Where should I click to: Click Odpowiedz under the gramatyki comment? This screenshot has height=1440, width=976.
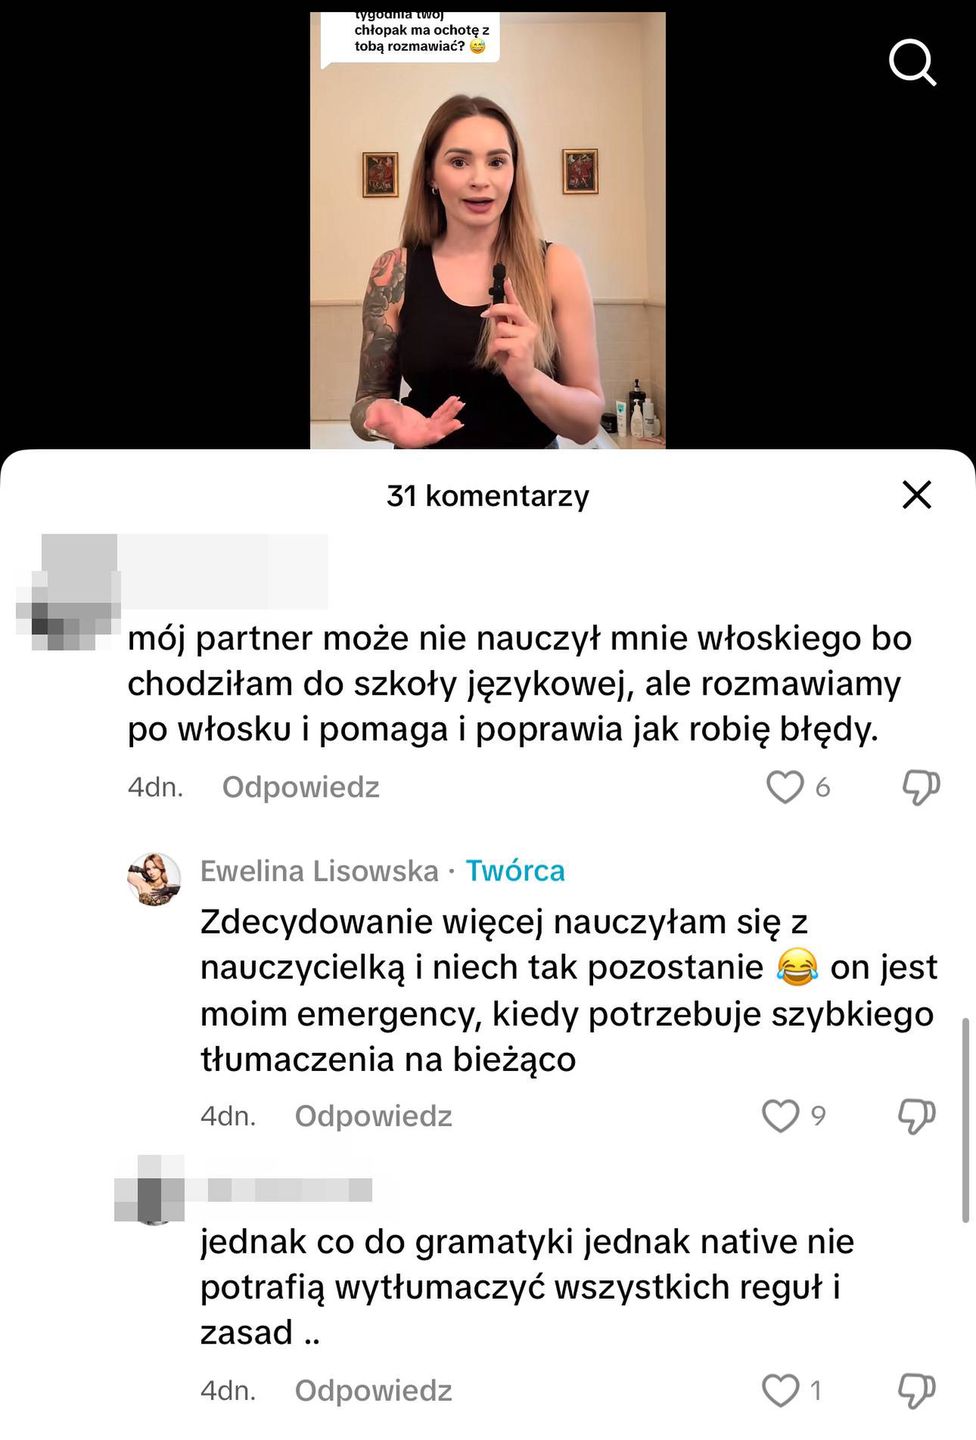pyautogui.click(x=373, y=1391)
